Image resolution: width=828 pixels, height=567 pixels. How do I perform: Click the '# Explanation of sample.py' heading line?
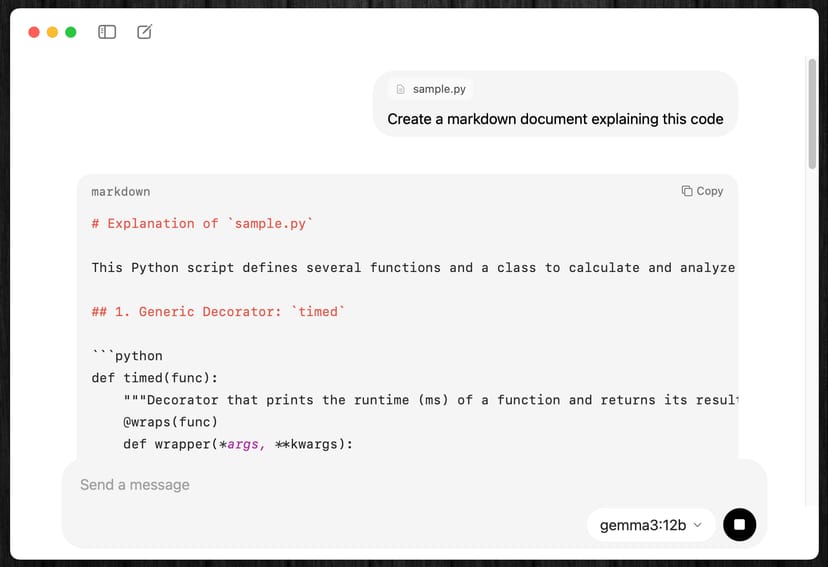coord(202,224)
